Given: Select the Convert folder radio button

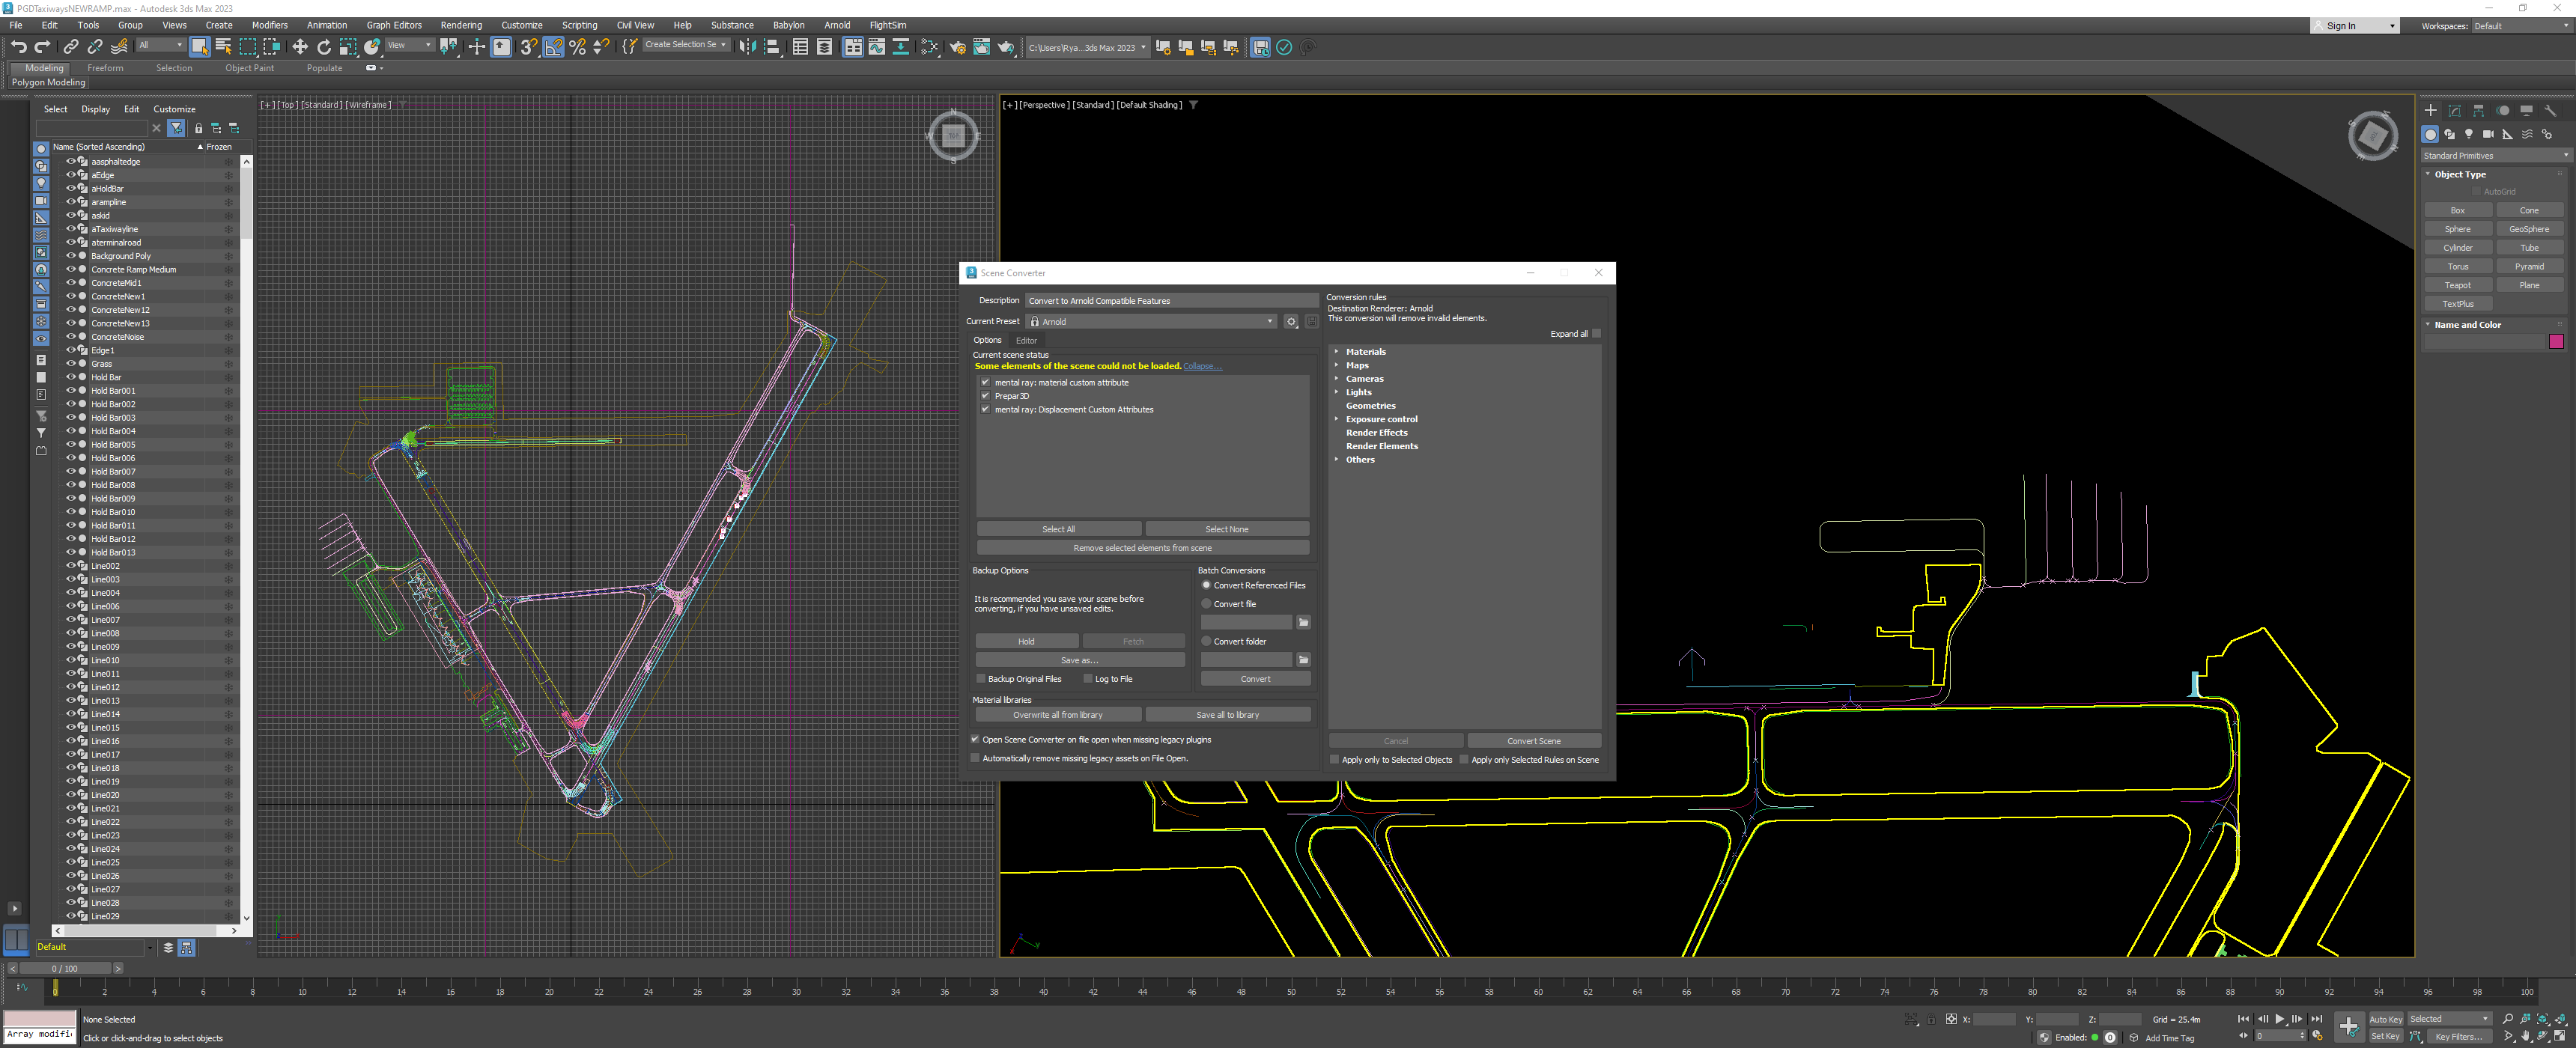Looking at the screenshot, I should click(x=1206, y=641).
